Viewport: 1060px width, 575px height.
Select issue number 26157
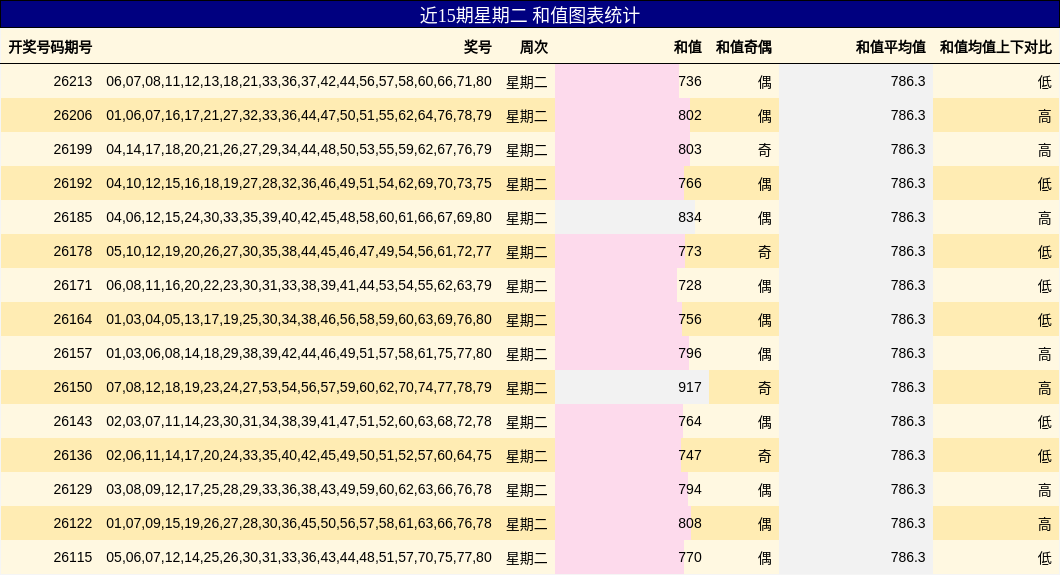[73, 353]
